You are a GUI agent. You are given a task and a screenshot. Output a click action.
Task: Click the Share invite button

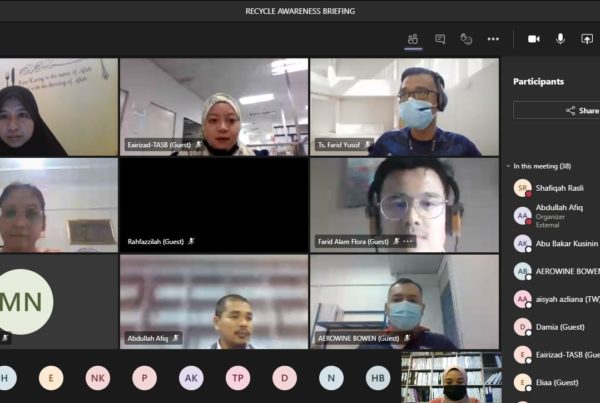[557, 111]
